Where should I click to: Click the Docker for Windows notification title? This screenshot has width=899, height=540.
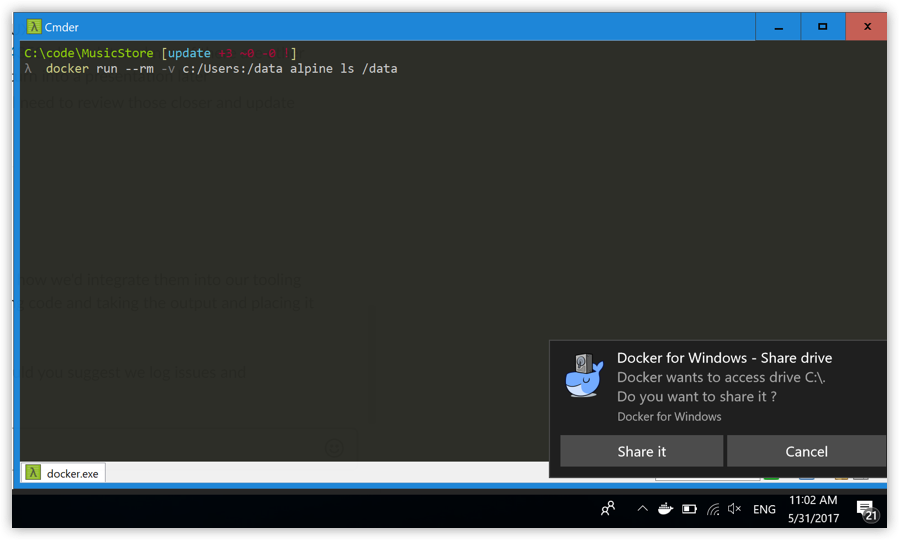724,358
